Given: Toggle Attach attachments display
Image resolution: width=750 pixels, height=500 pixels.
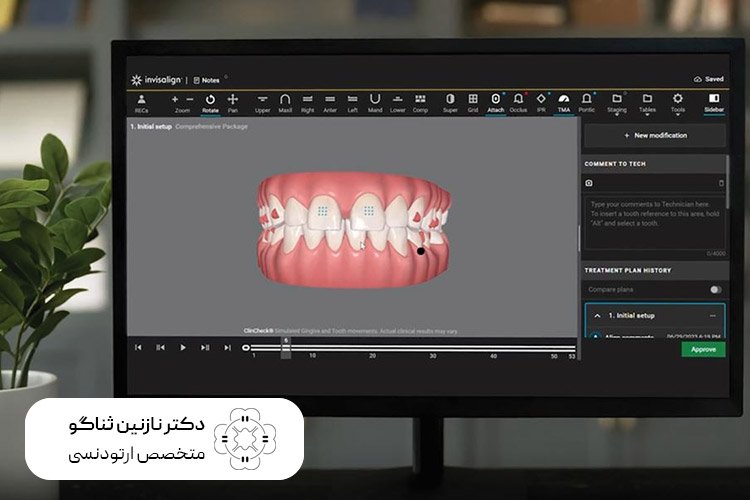Looking at the screenshot, I should (x=496, y=103).
